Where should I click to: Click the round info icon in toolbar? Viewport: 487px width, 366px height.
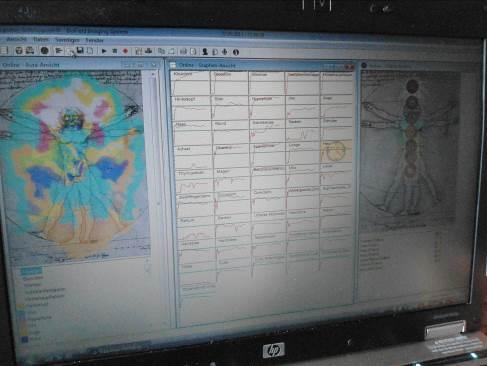pos(236,52)
